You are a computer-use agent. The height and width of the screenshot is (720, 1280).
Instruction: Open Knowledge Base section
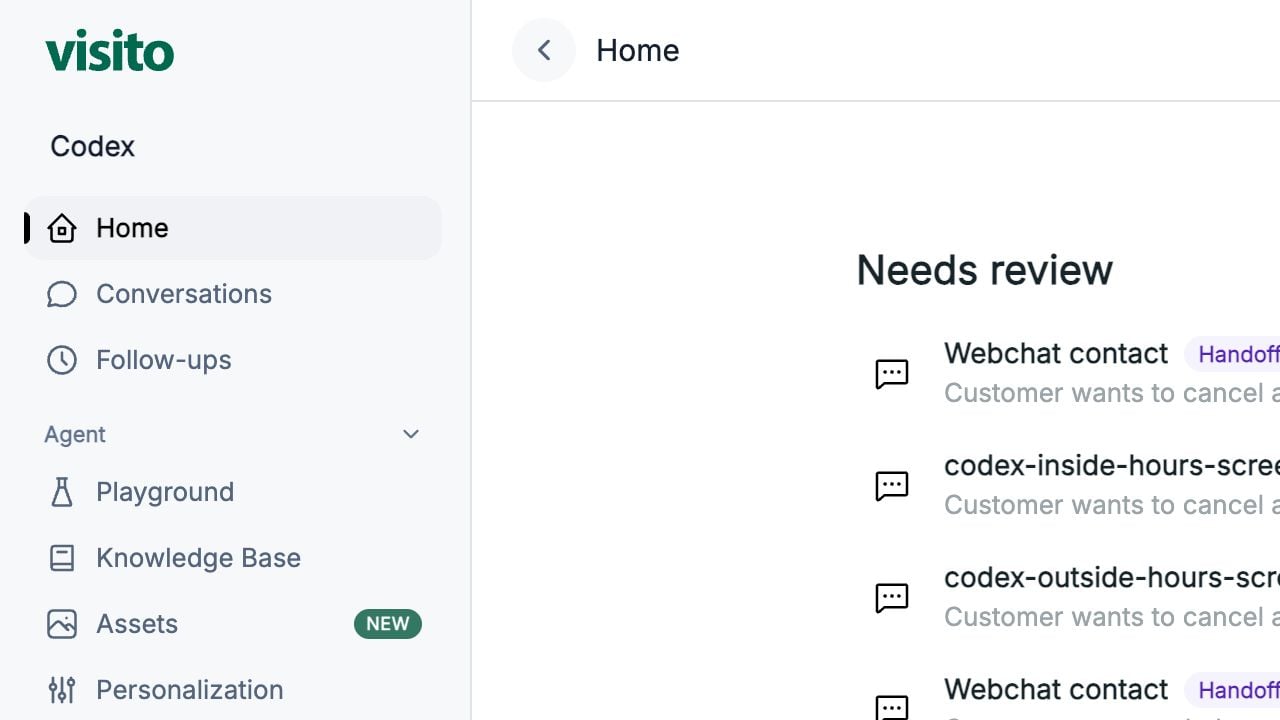(232, 558)
